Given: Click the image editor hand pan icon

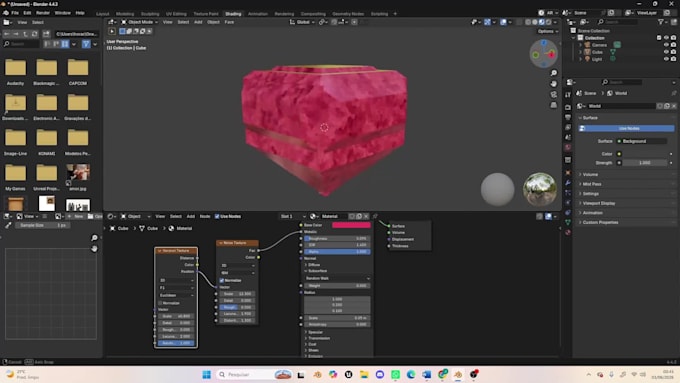Looking at the screenshot, I should tap(94, 249).
